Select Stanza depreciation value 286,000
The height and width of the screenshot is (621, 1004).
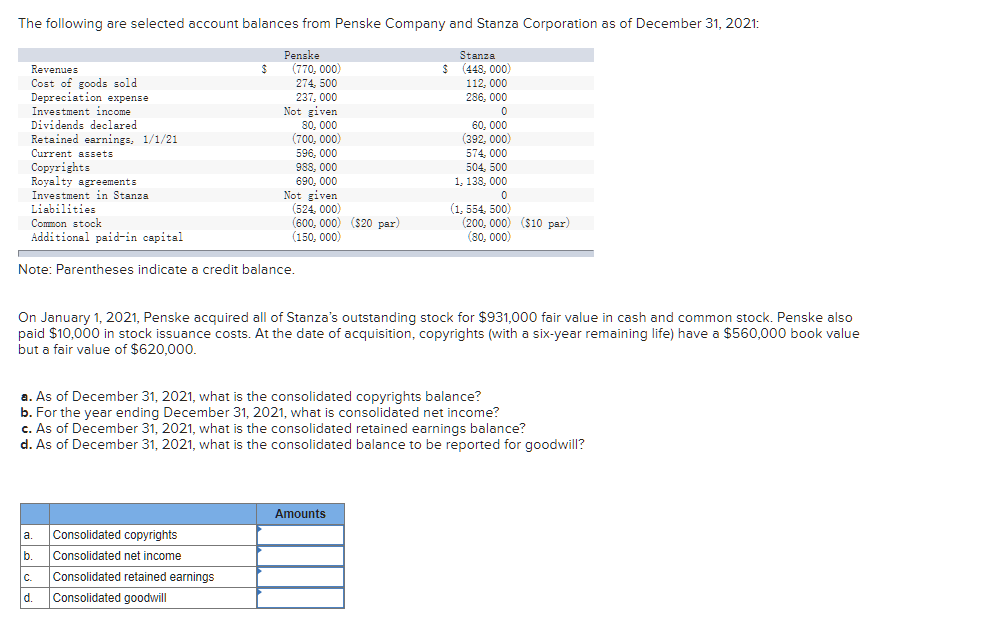point(487,97)
